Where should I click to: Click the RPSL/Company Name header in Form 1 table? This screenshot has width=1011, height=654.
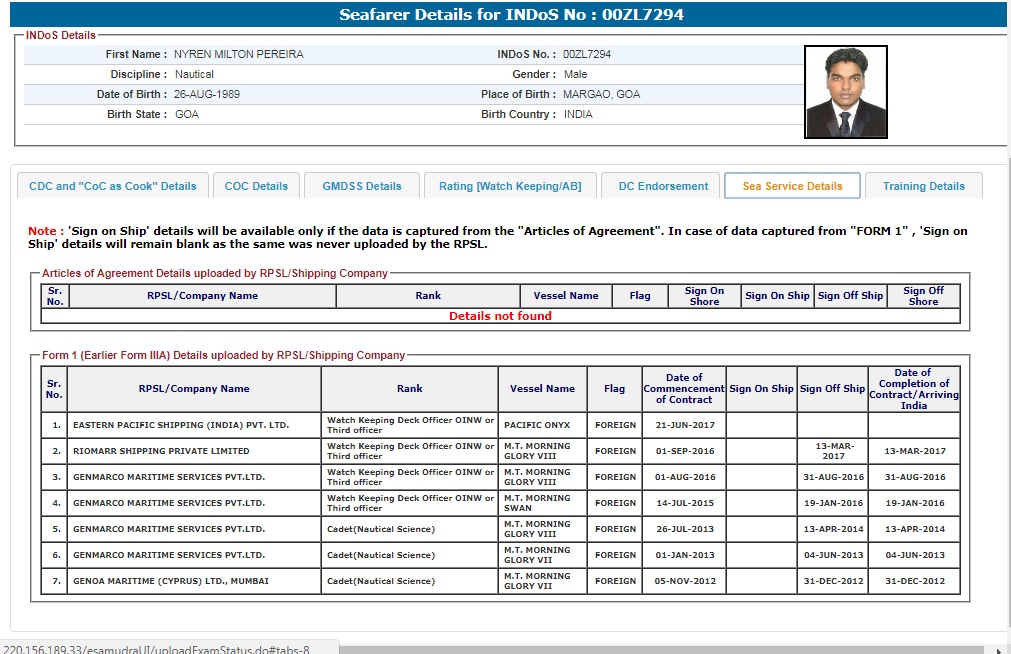[x=194, y=389]
